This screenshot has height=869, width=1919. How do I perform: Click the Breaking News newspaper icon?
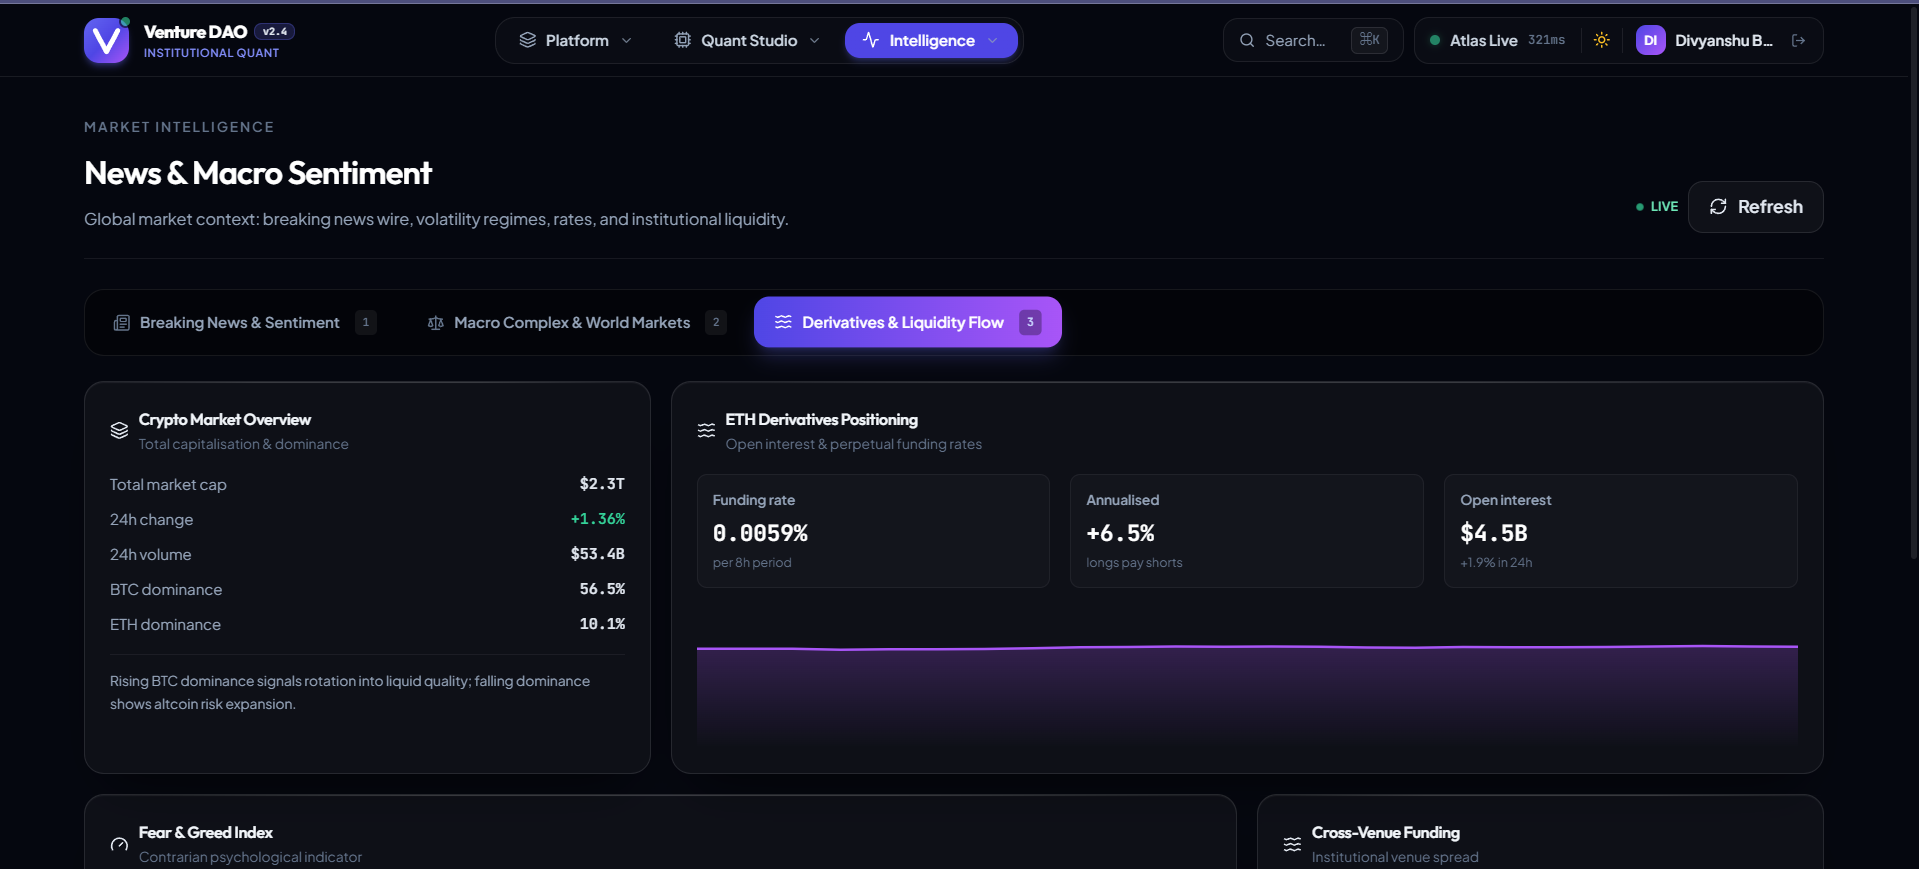coord(122,323)
